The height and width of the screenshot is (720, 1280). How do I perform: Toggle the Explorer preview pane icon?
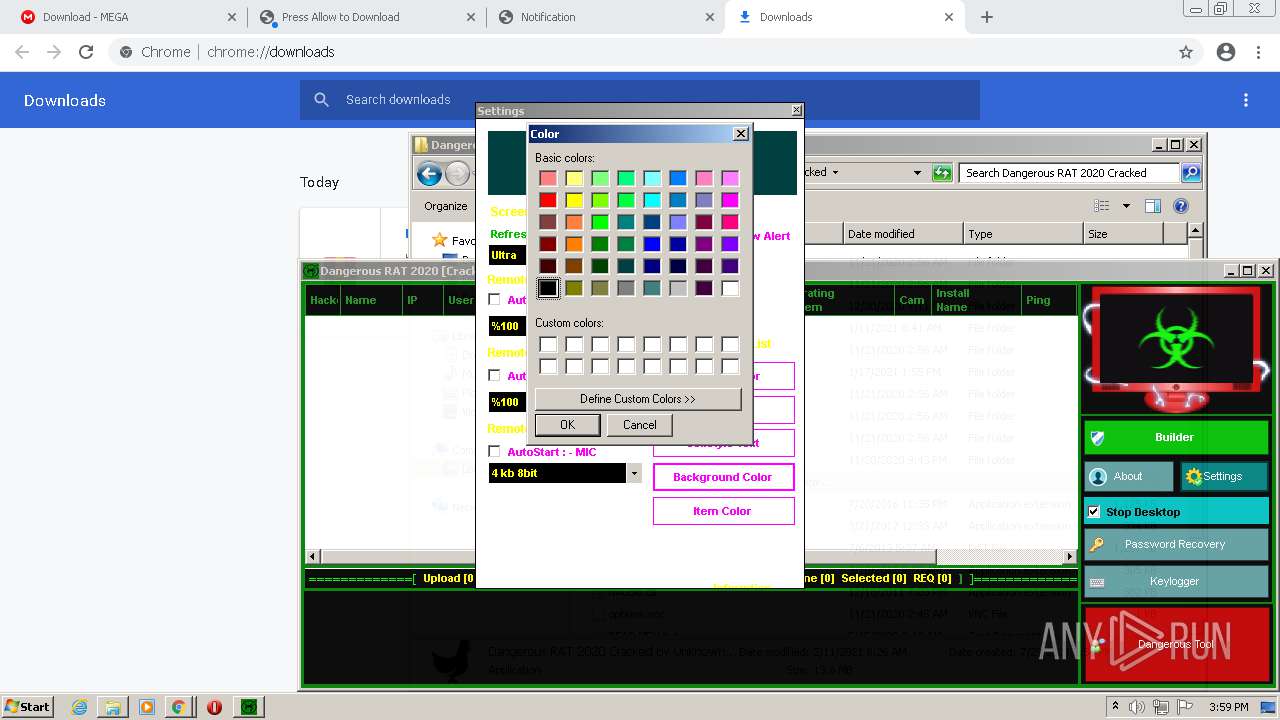pyautogui.click(x=1153, y=206)
